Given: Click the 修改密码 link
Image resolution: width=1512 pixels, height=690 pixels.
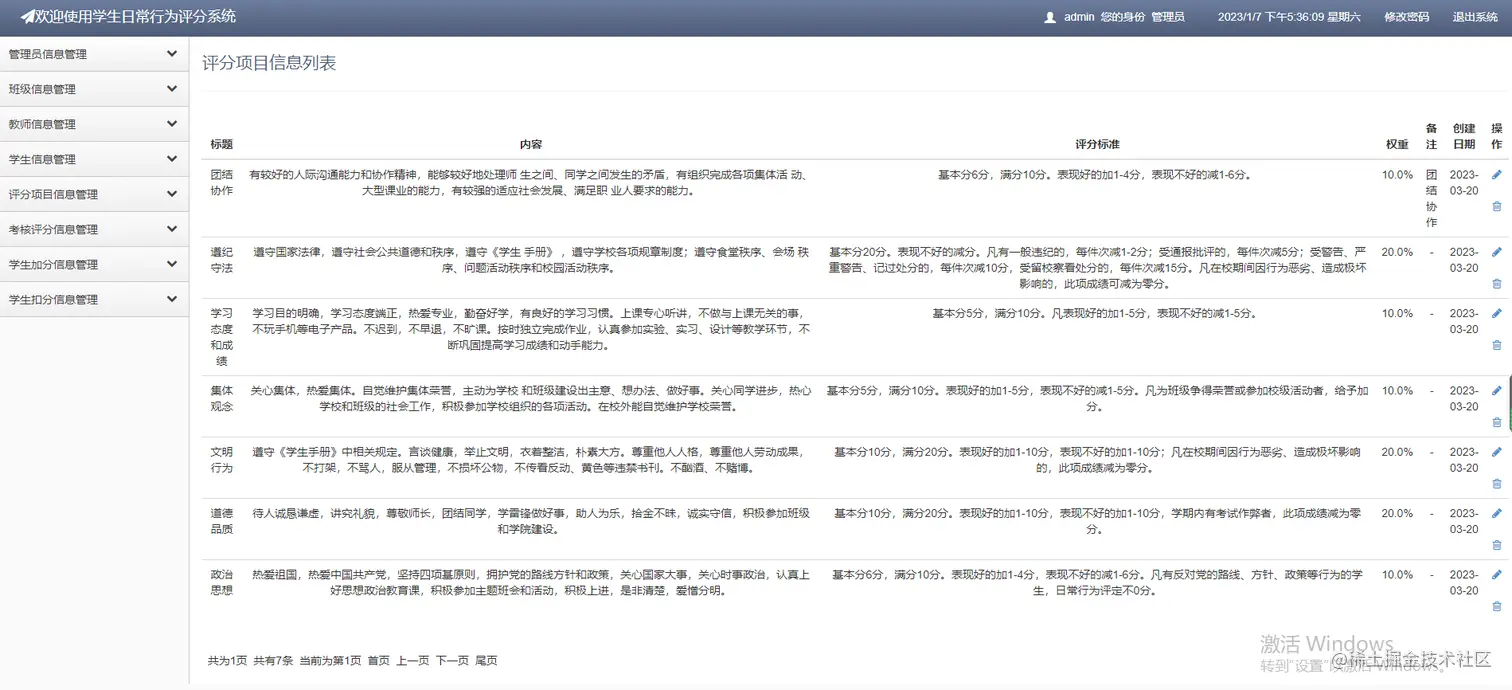Looking at the screenshot, I should (1406, 17).
